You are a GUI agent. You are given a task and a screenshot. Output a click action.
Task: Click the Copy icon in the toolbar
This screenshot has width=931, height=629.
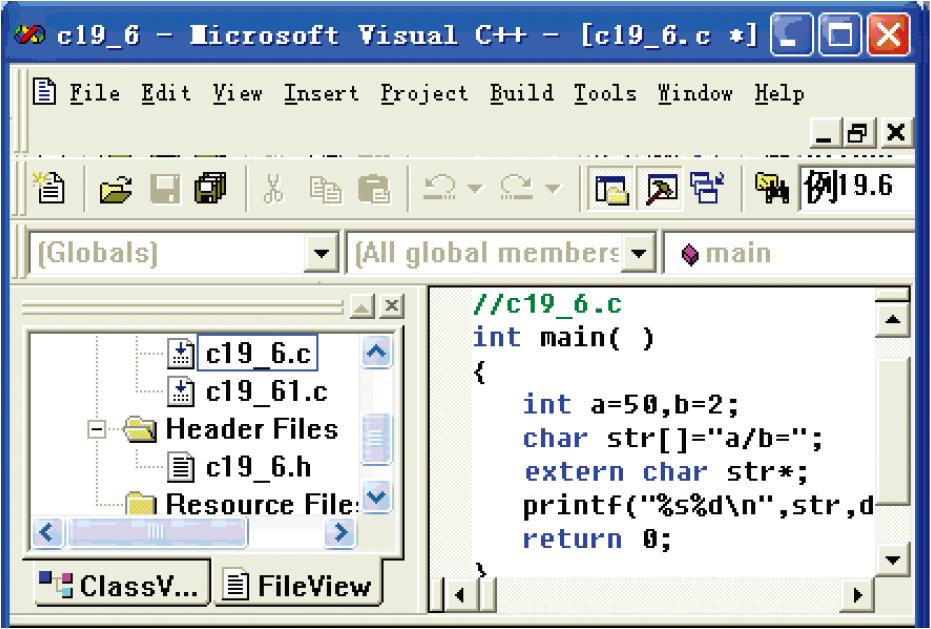click(x=325, y=189)
